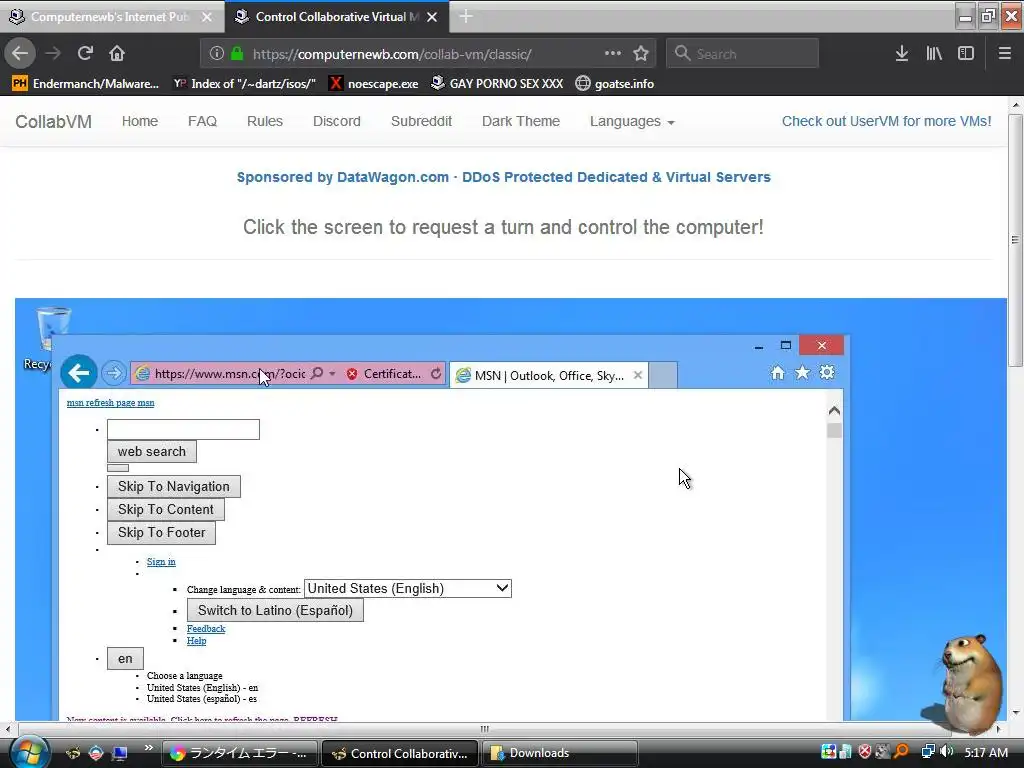Expand IE address bar dropdown arrow
Screen dimensions: 1024x768
pos(332,374)
